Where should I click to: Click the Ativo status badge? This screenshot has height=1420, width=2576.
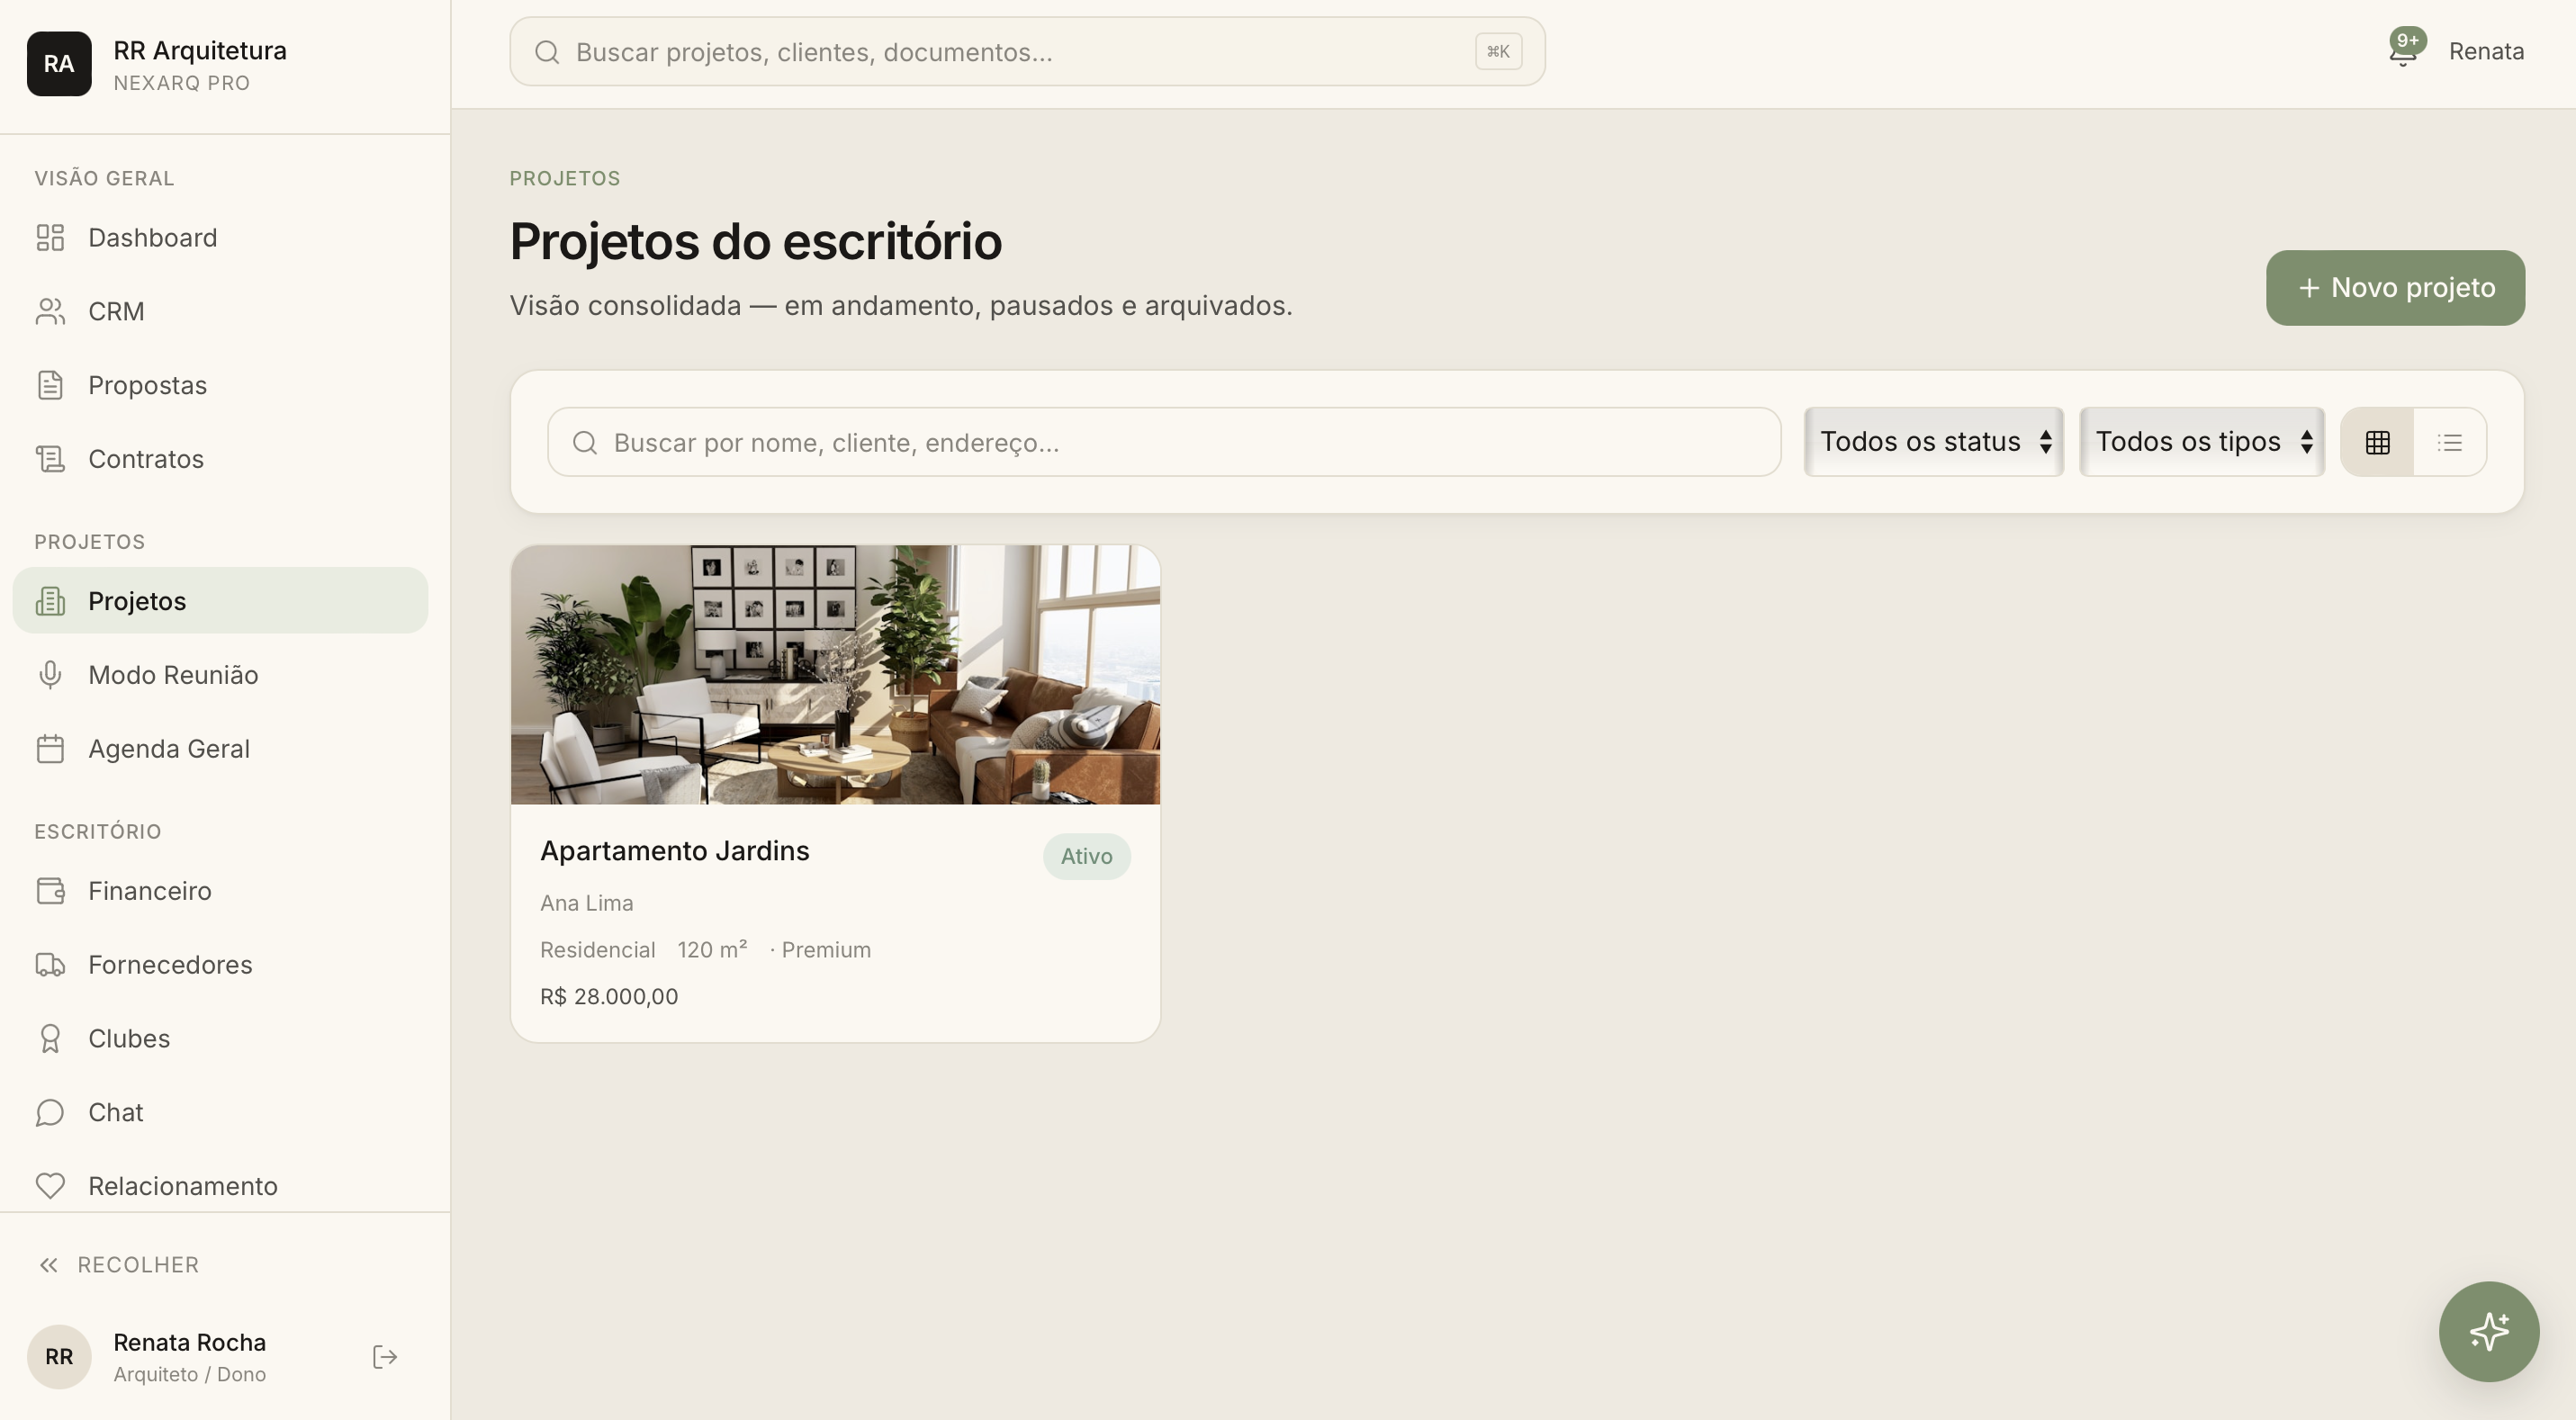[1087, 857]
